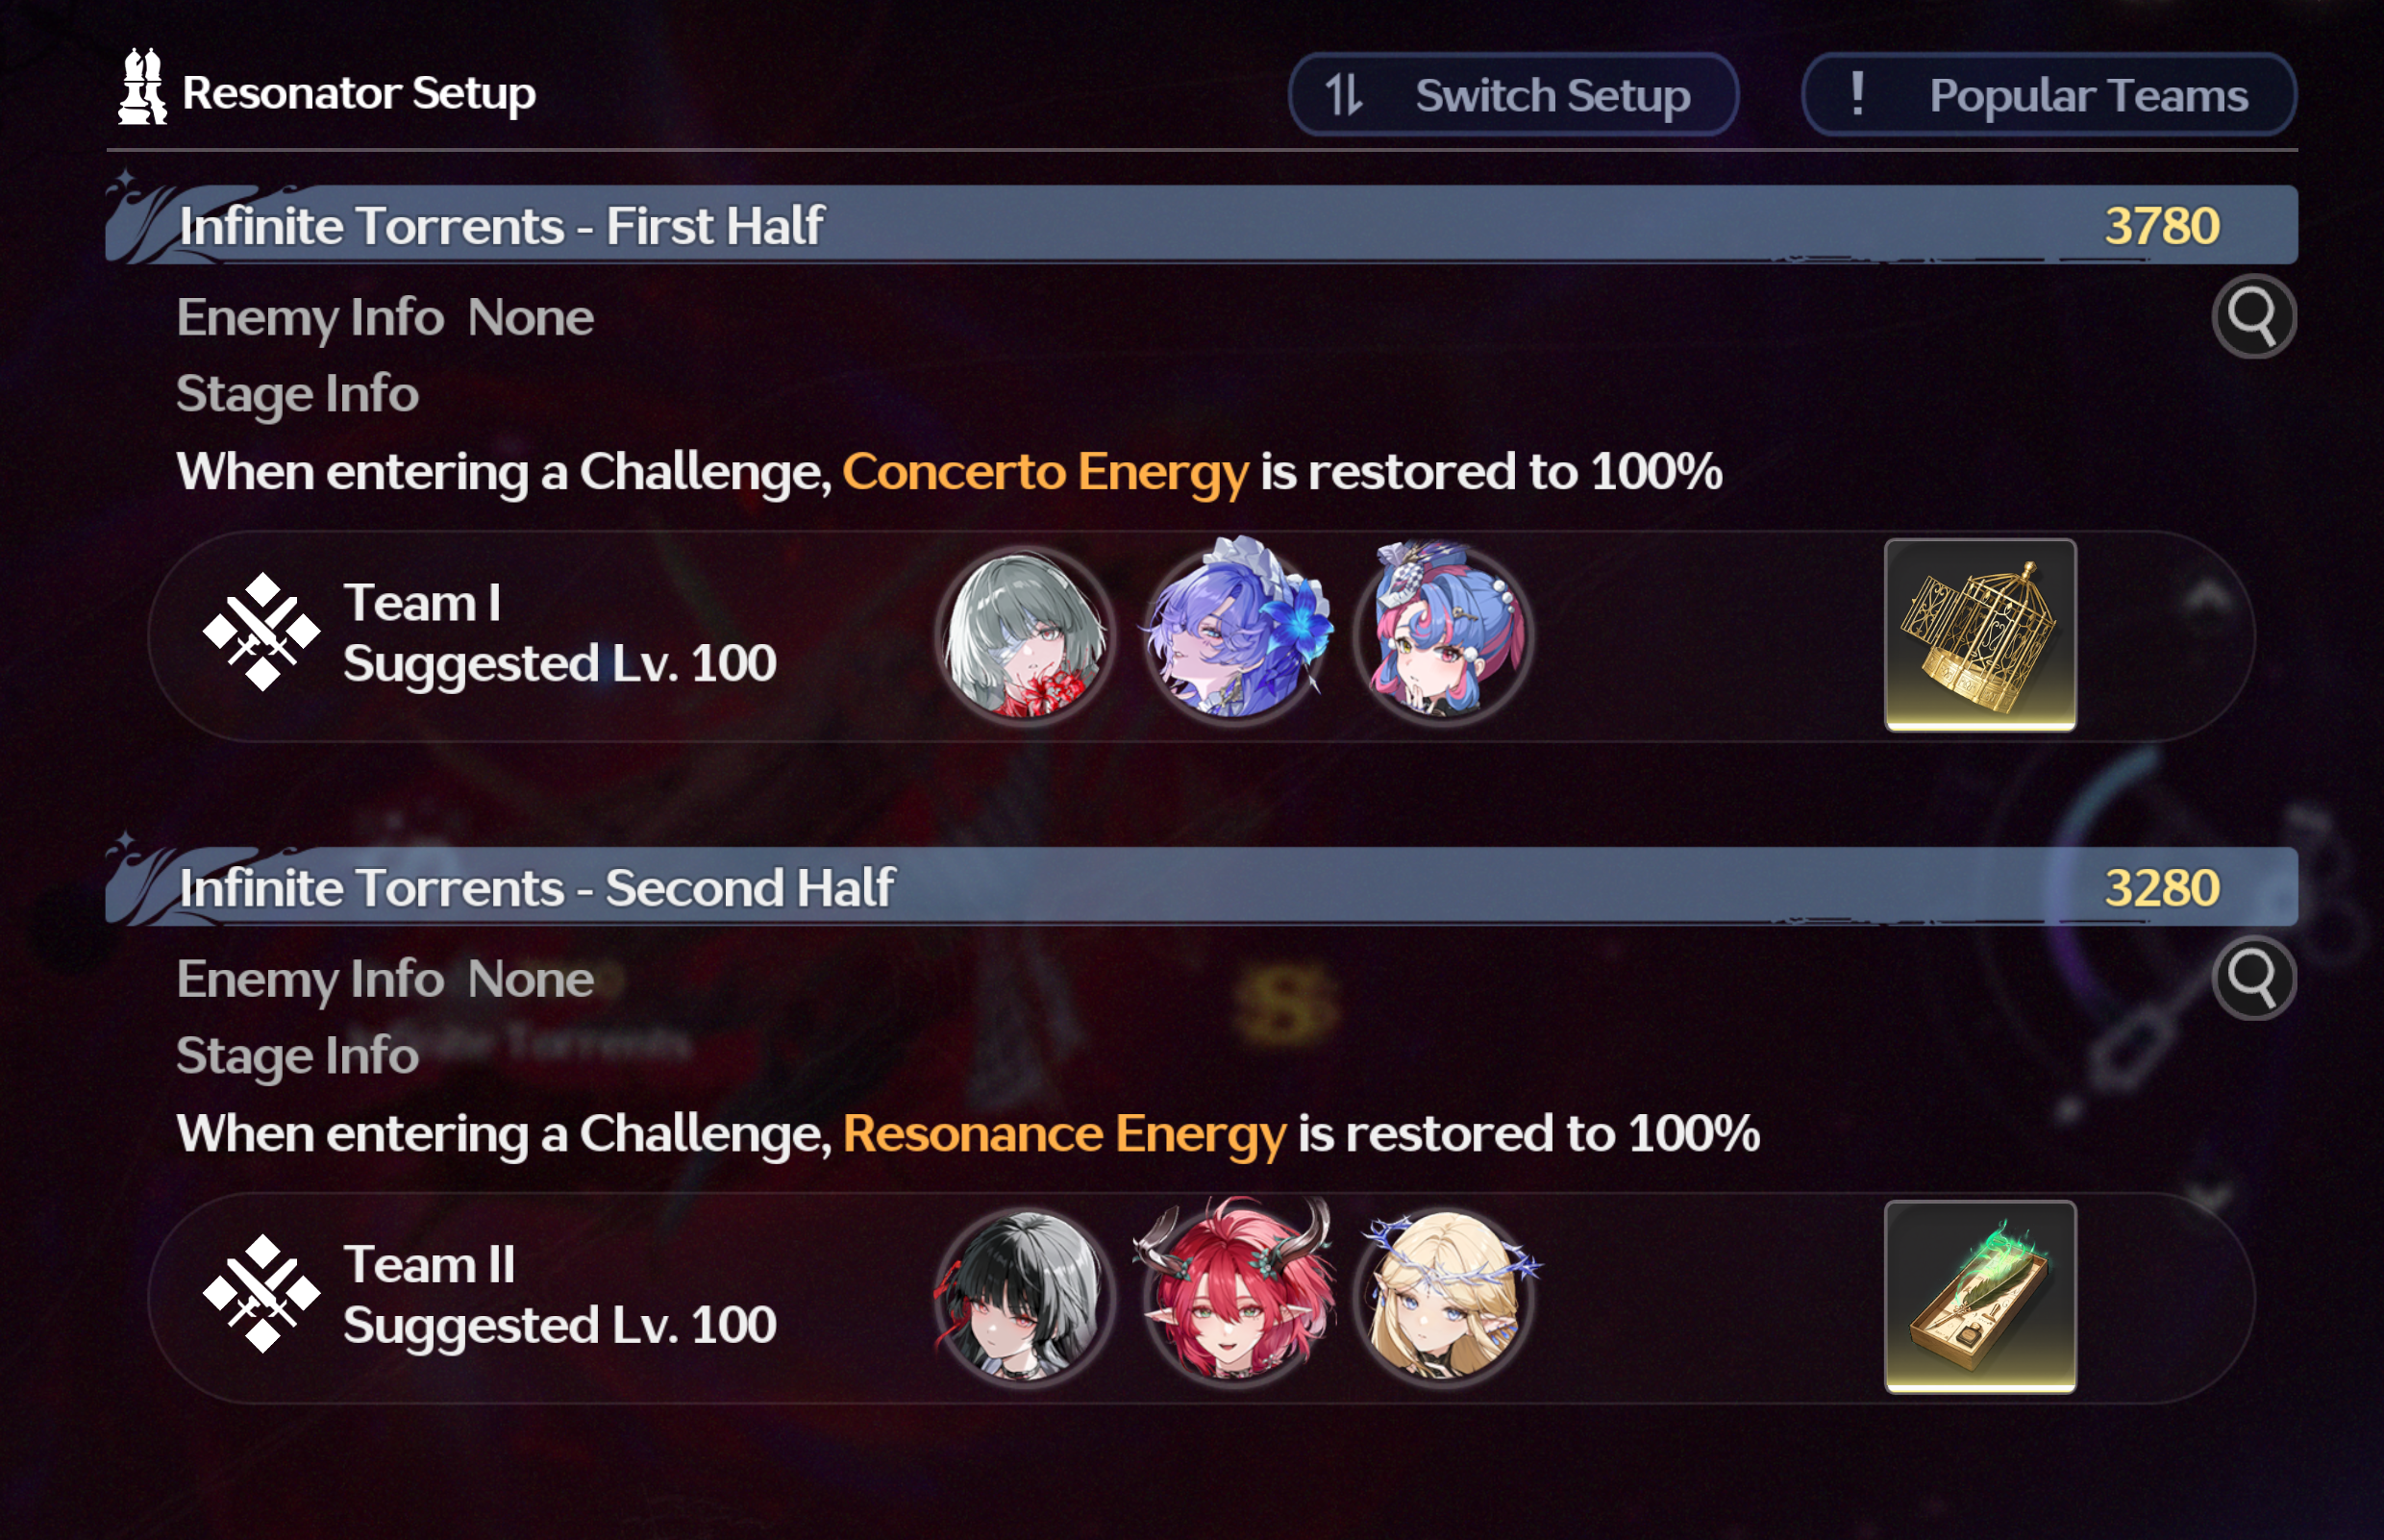Select blue-and-pink-haired resonator in Team I
The image size is (2384, 1540).
1444,632
